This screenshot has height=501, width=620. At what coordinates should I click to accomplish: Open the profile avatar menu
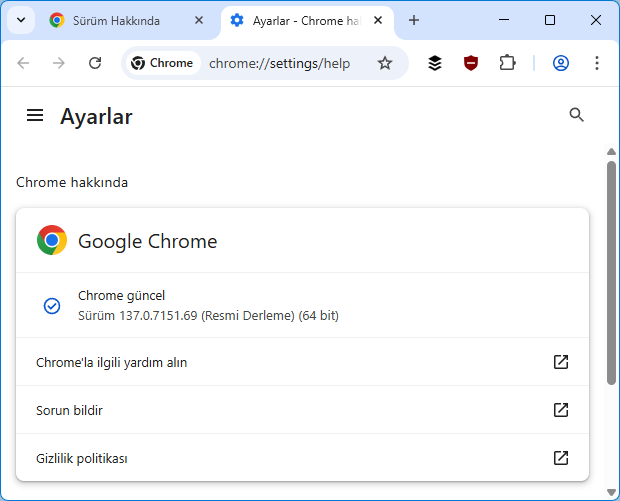[561, 63]
